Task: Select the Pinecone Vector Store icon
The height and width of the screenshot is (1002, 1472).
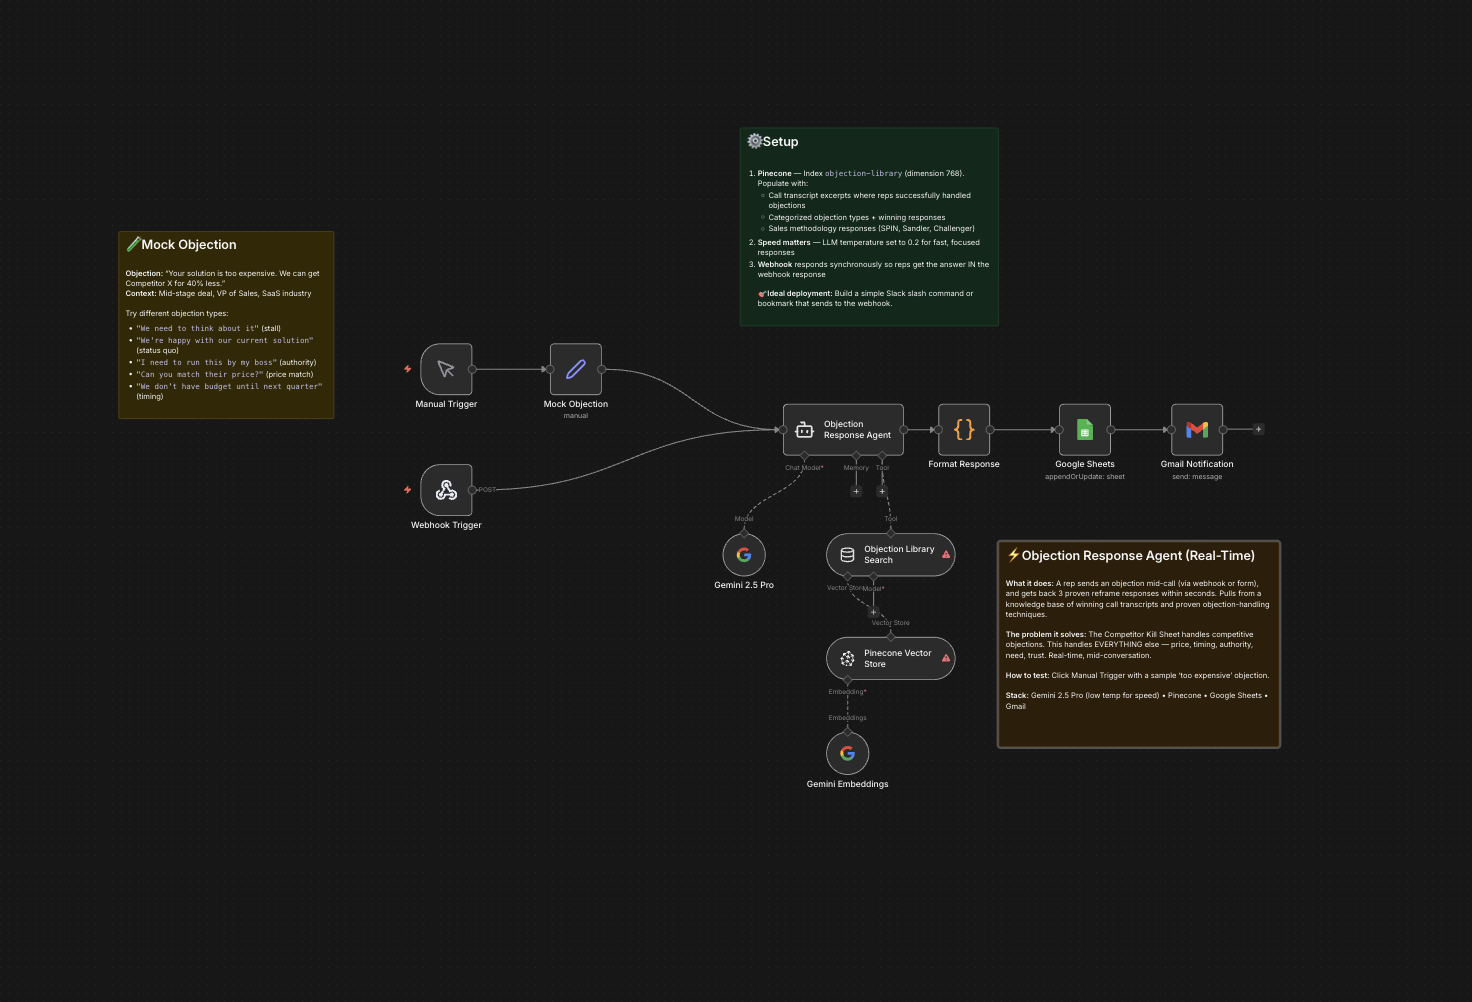Action: coord(847,657)
